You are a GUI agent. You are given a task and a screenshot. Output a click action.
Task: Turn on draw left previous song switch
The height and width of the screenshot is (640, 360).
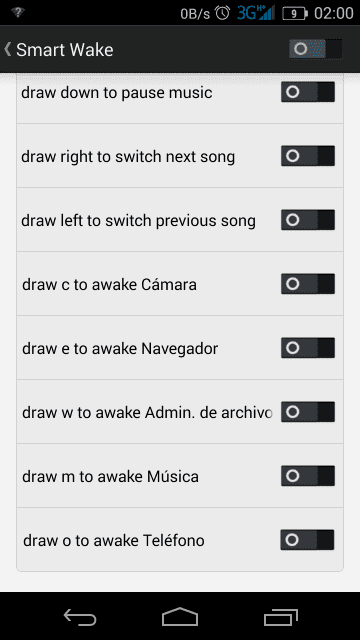308,220
